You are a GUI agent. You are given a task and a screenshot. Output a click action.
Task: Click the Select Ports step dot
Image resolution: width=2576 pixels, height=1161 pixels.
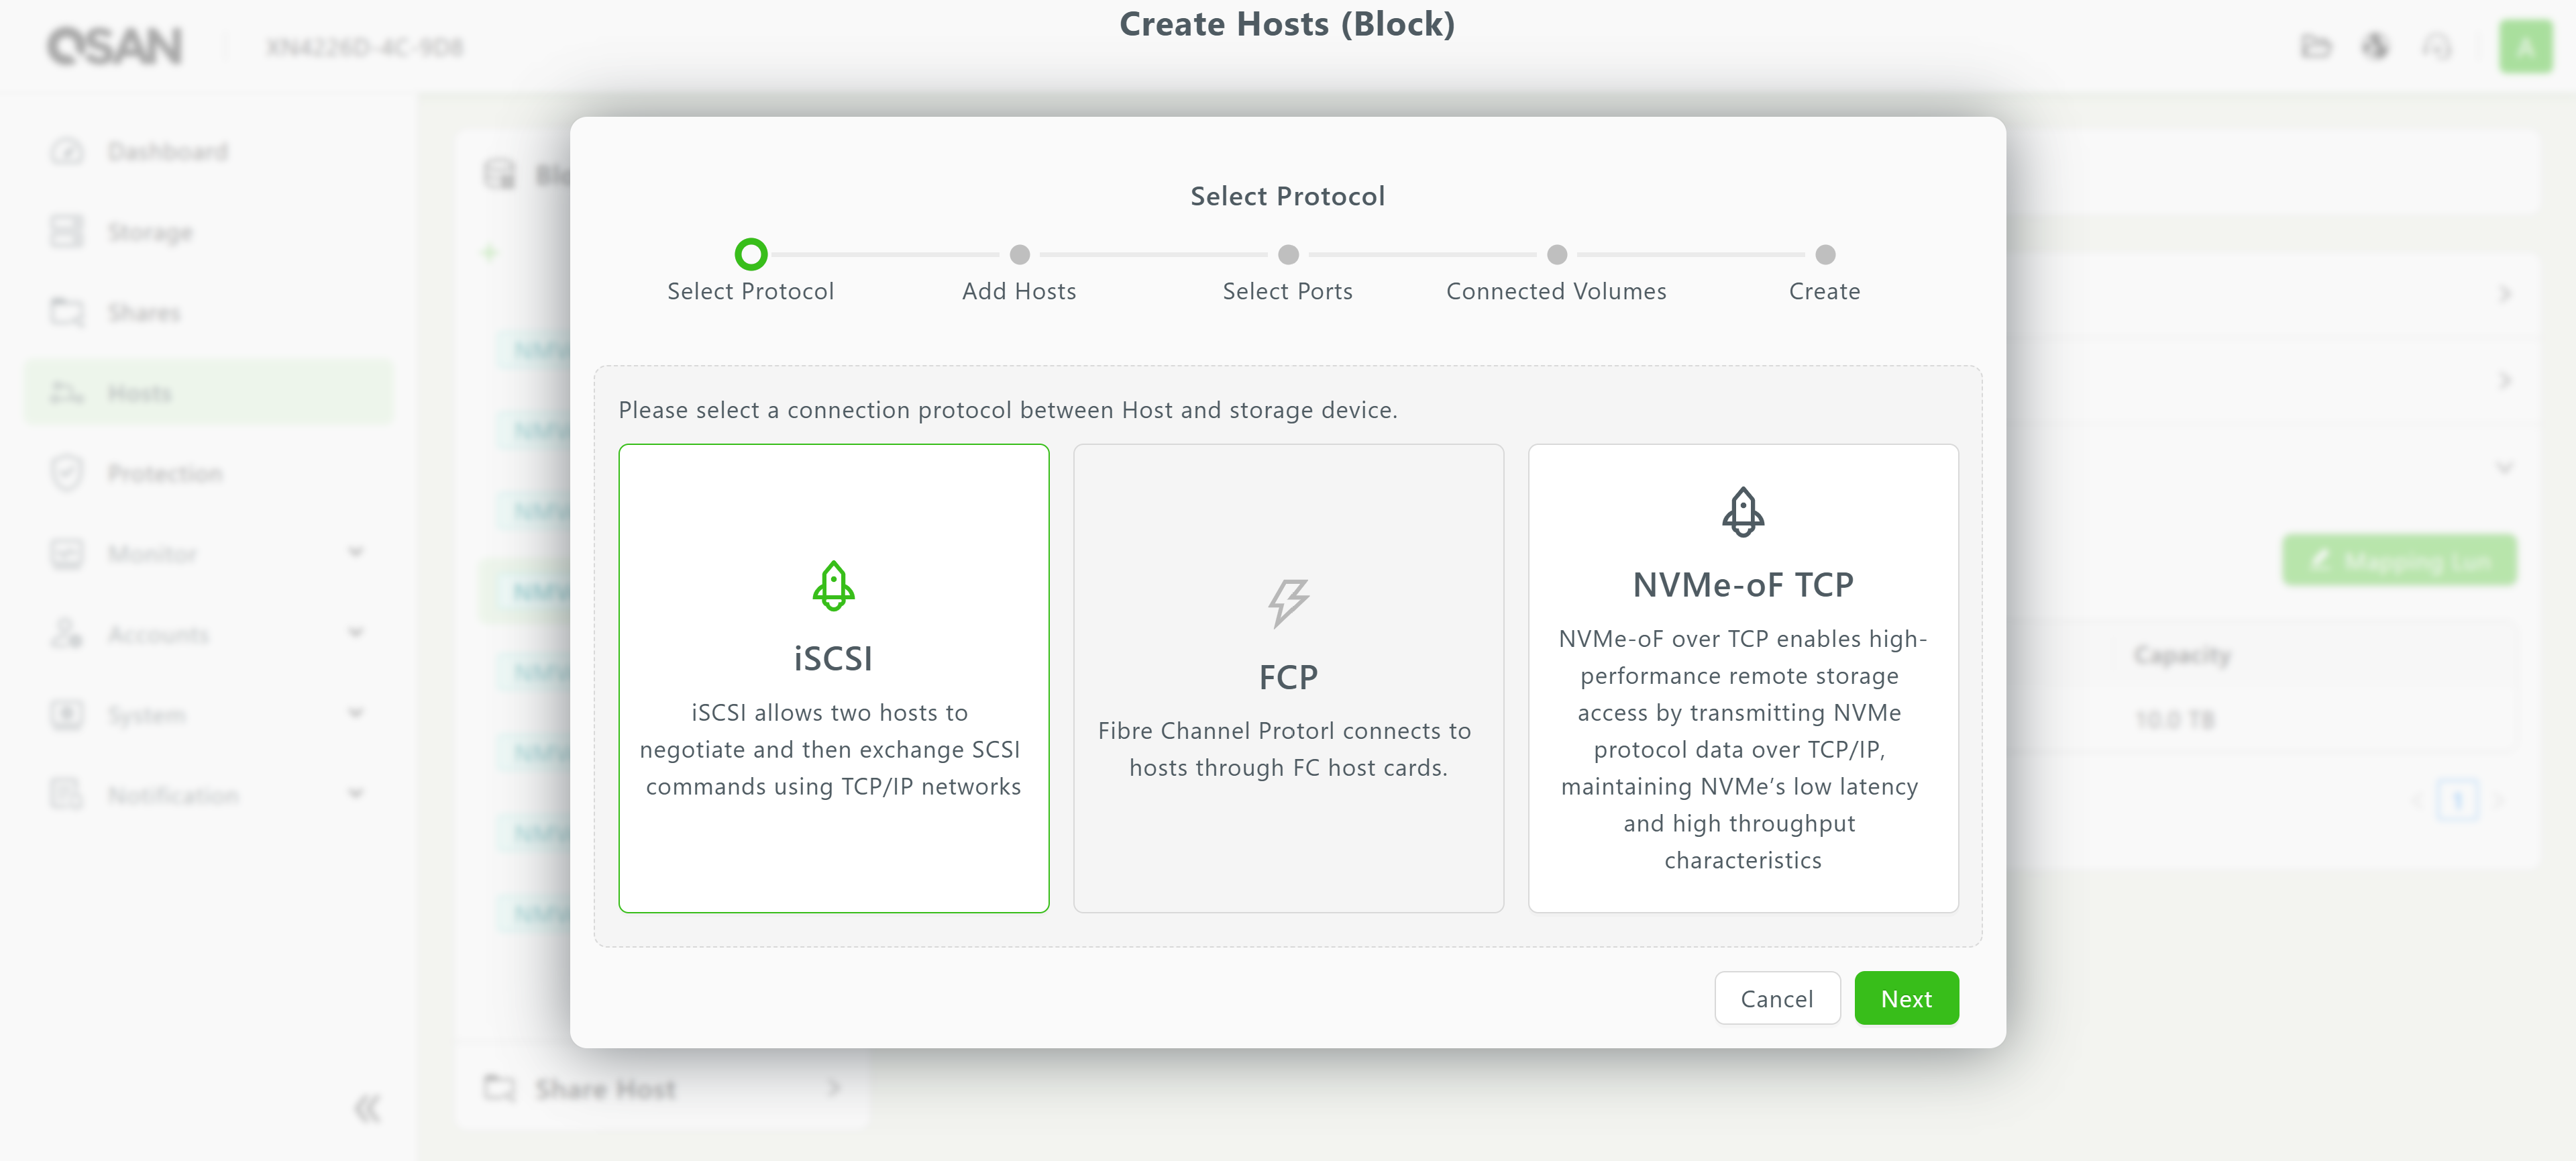tap(1288, 255)
